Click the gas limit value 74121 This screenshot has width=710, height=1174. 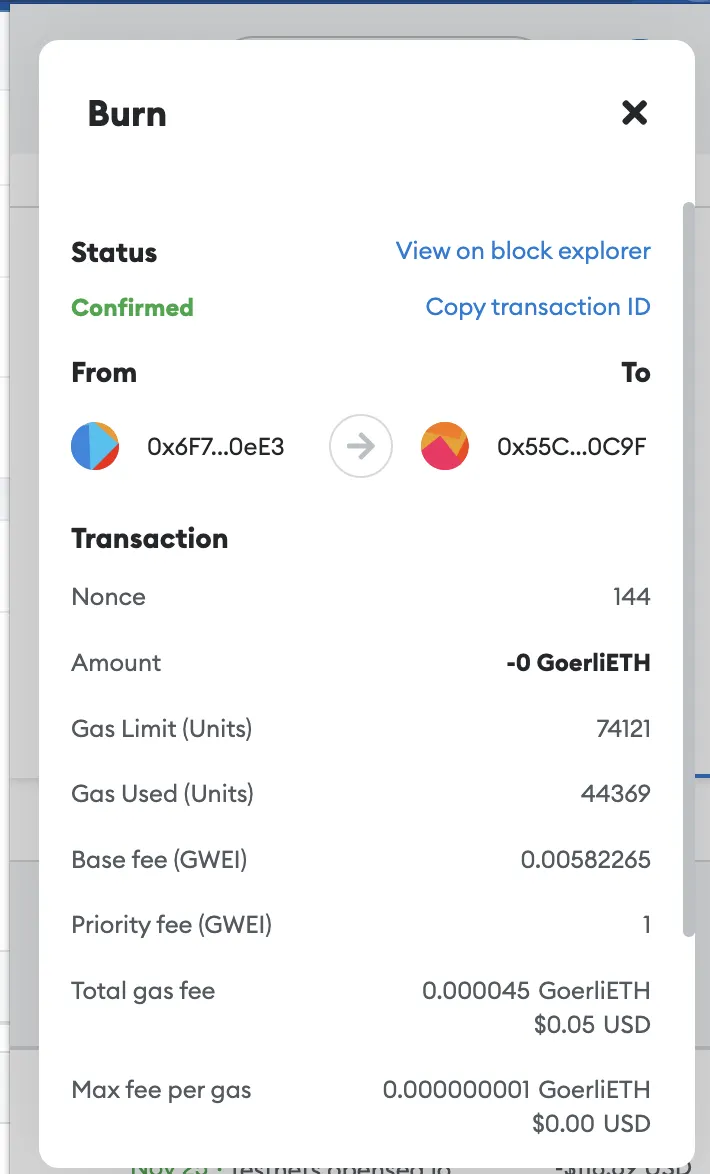(x=623, y=729)
